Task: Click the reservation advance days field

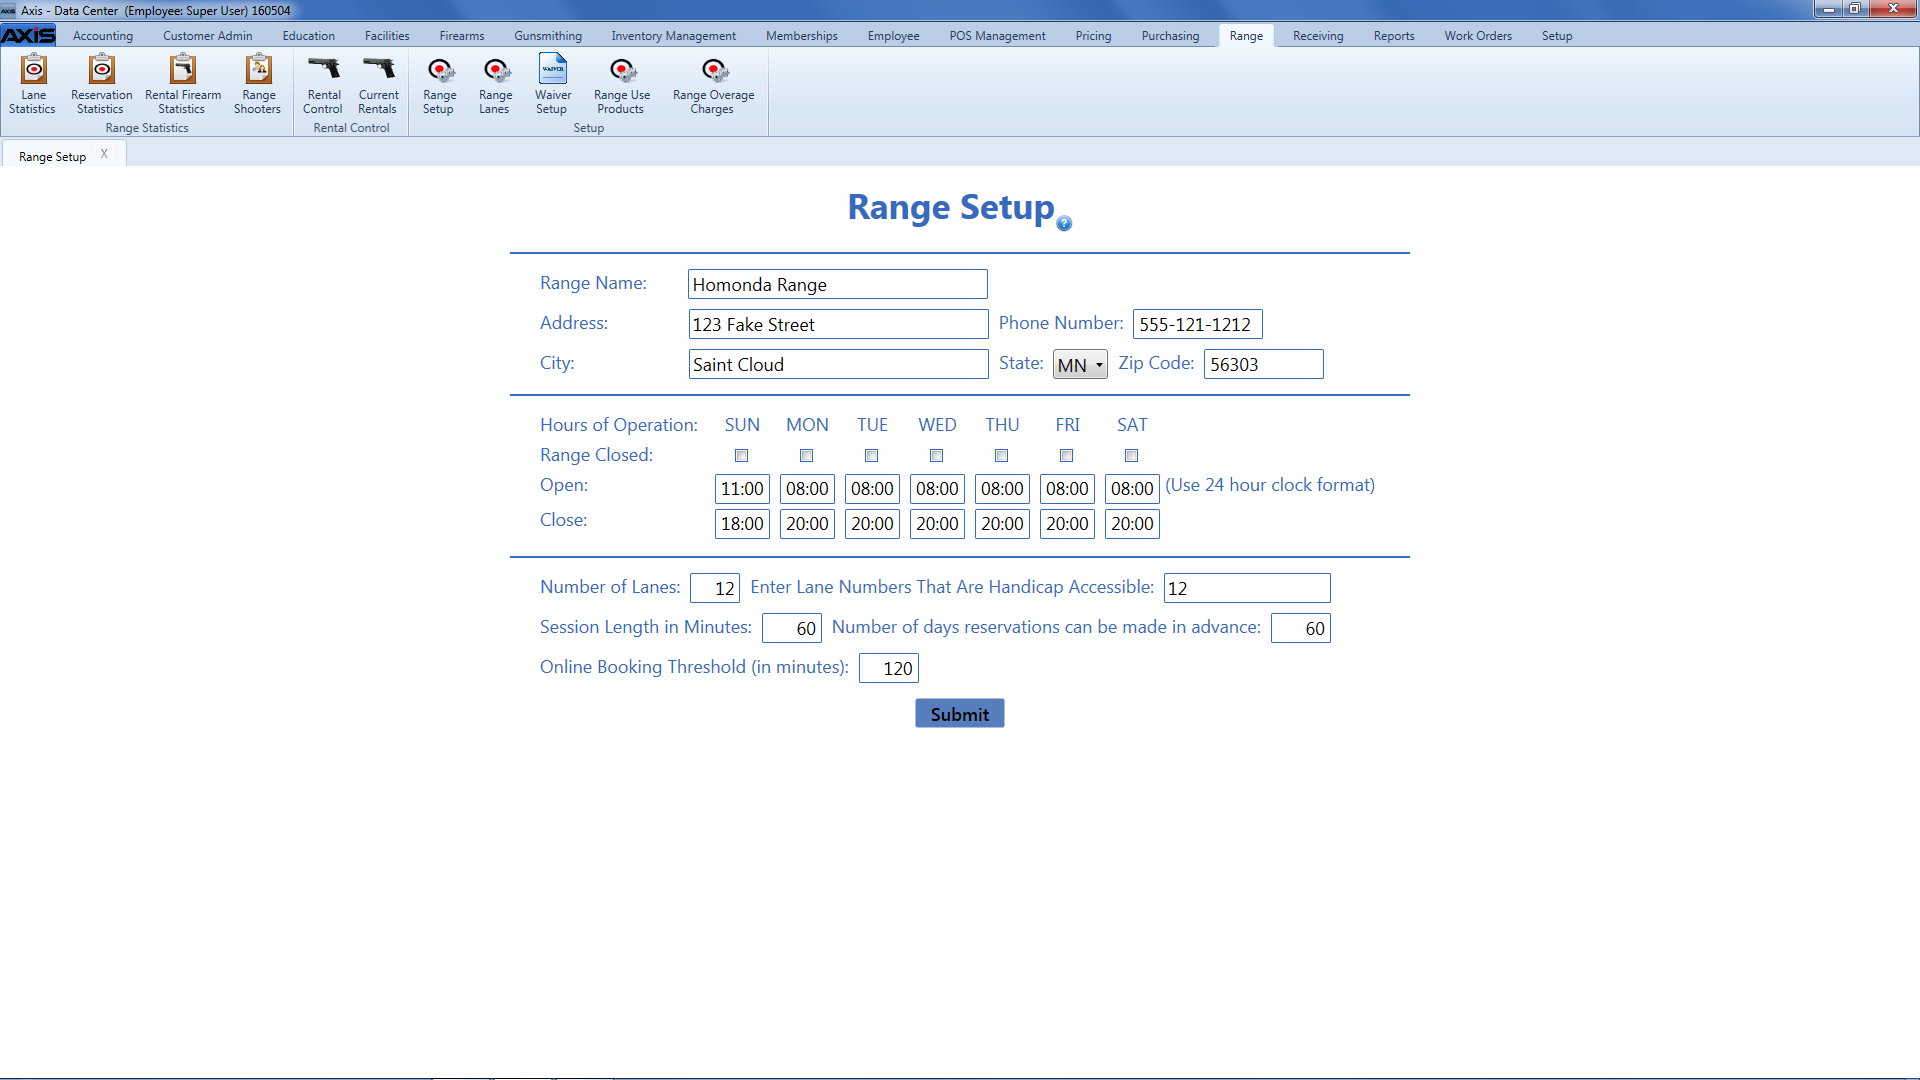Action: (1301, 629)
